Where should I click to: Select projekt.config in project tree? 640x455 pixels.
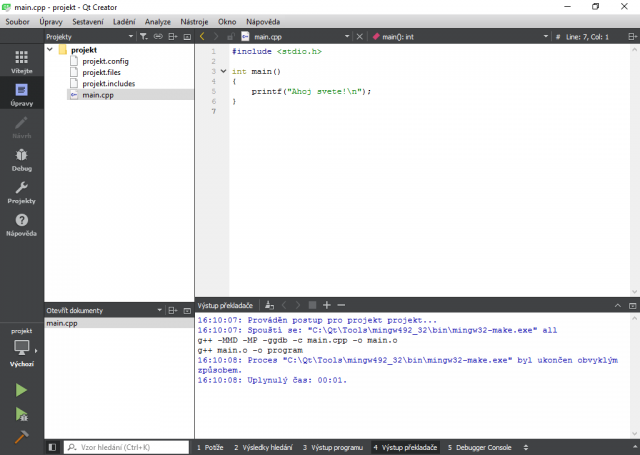[105, 61]
